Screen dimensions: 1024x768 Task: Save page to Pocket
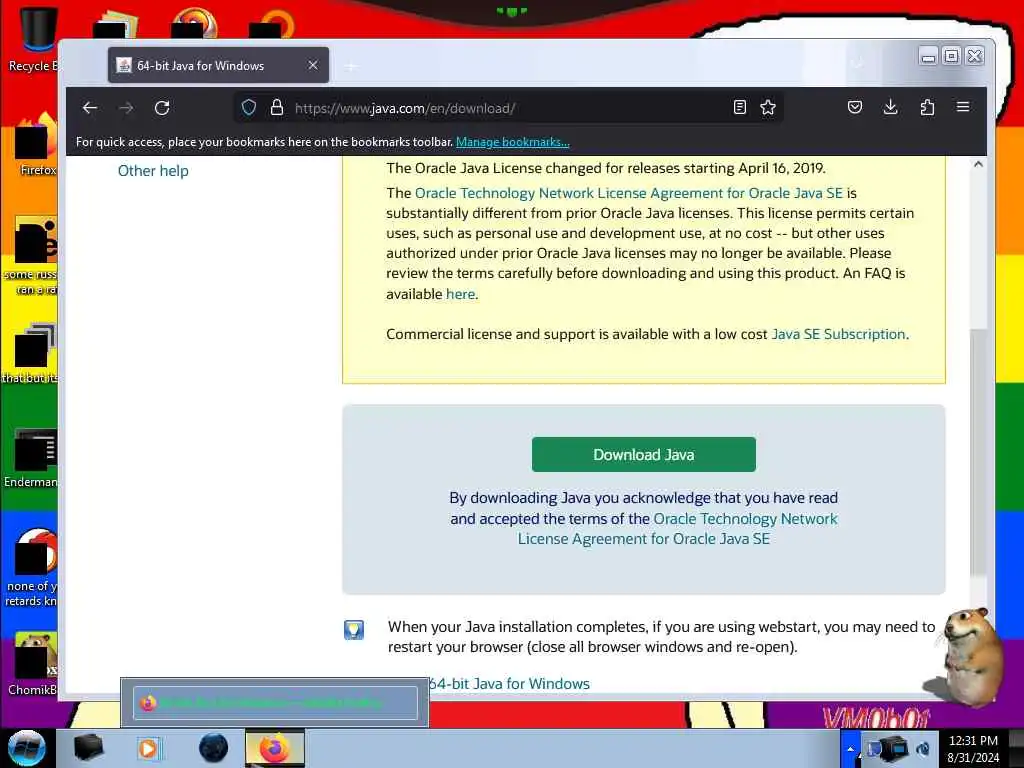(x=854, y=107)
